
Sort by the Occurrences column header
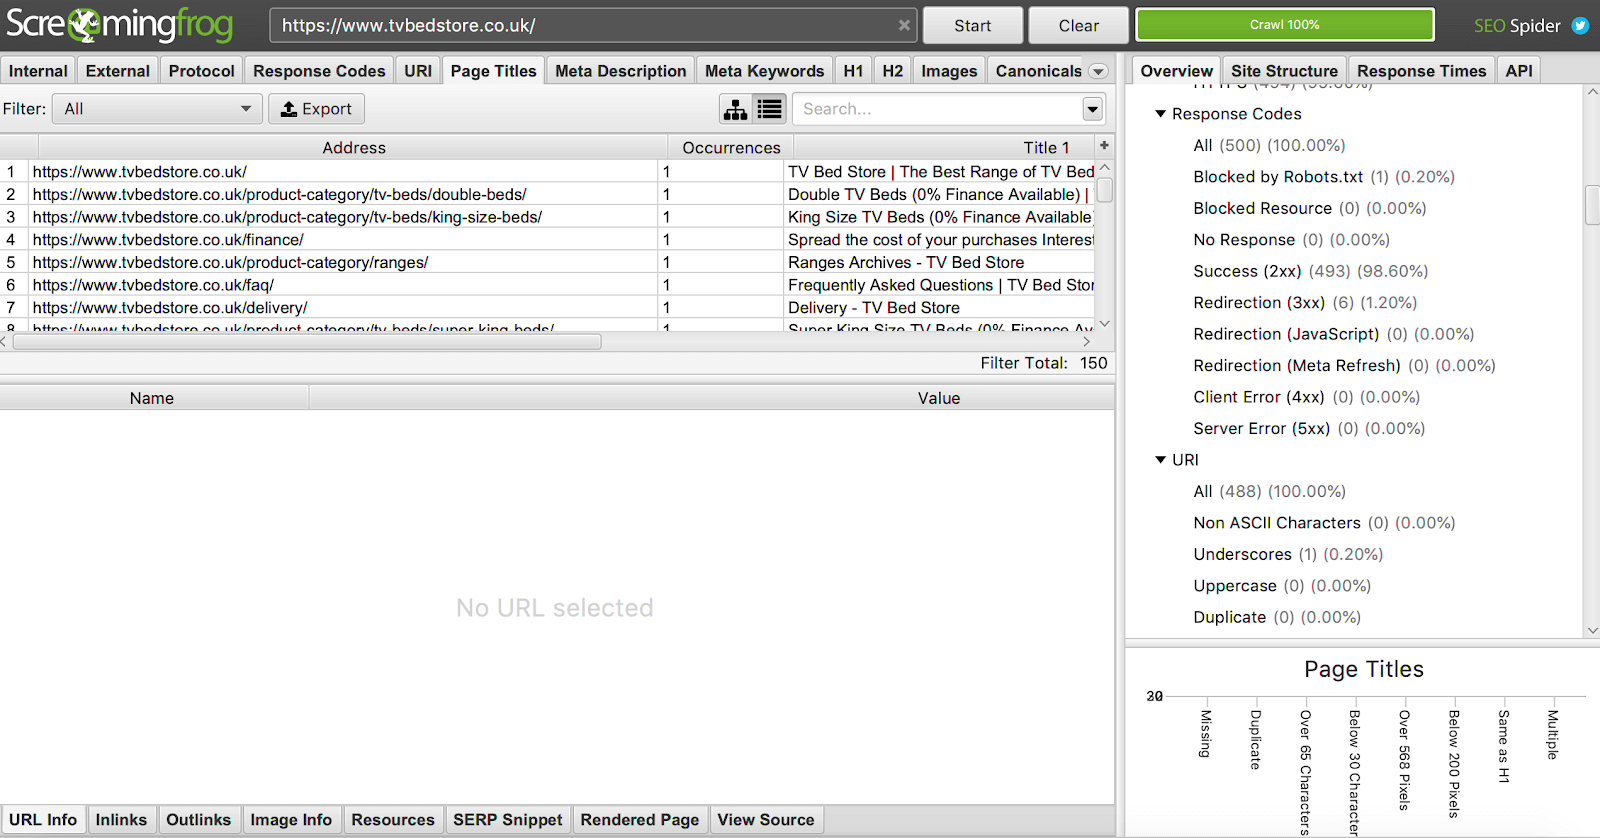[x=731, y=147]
